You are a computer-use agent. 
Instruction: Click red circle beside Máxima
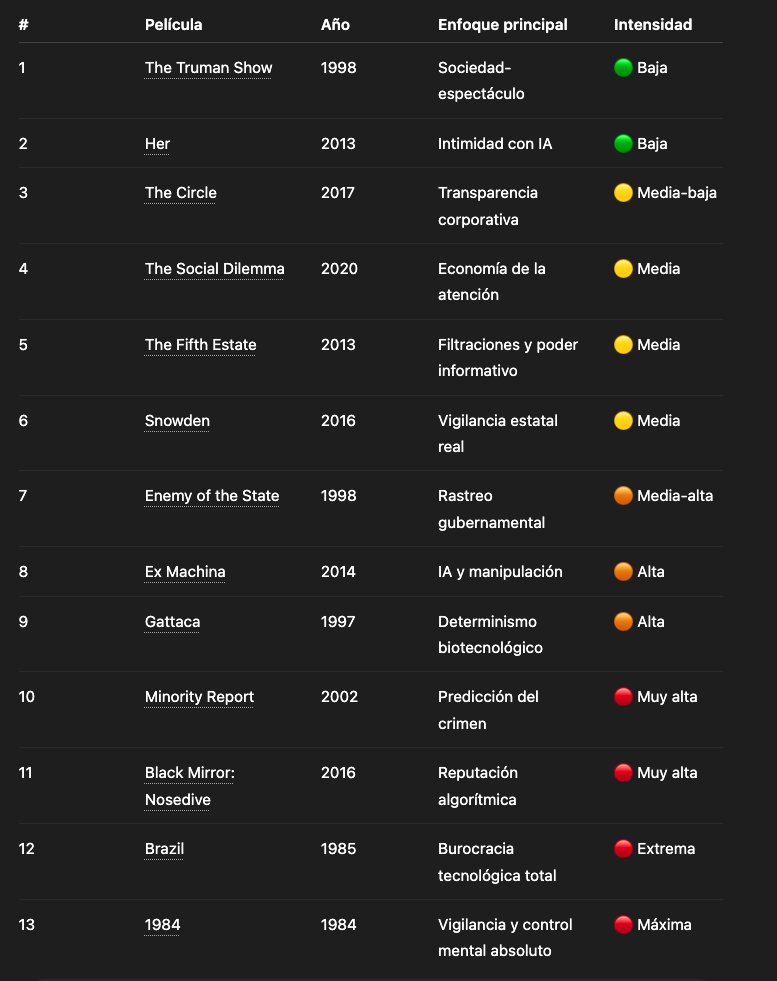pyautogui.click(x=623, y=925)
